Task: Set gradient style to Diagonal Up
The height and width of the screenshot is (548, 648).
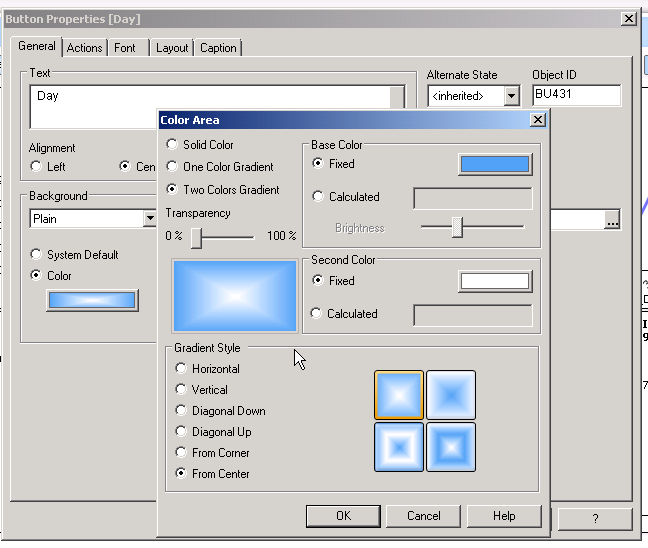Action: 213,431
